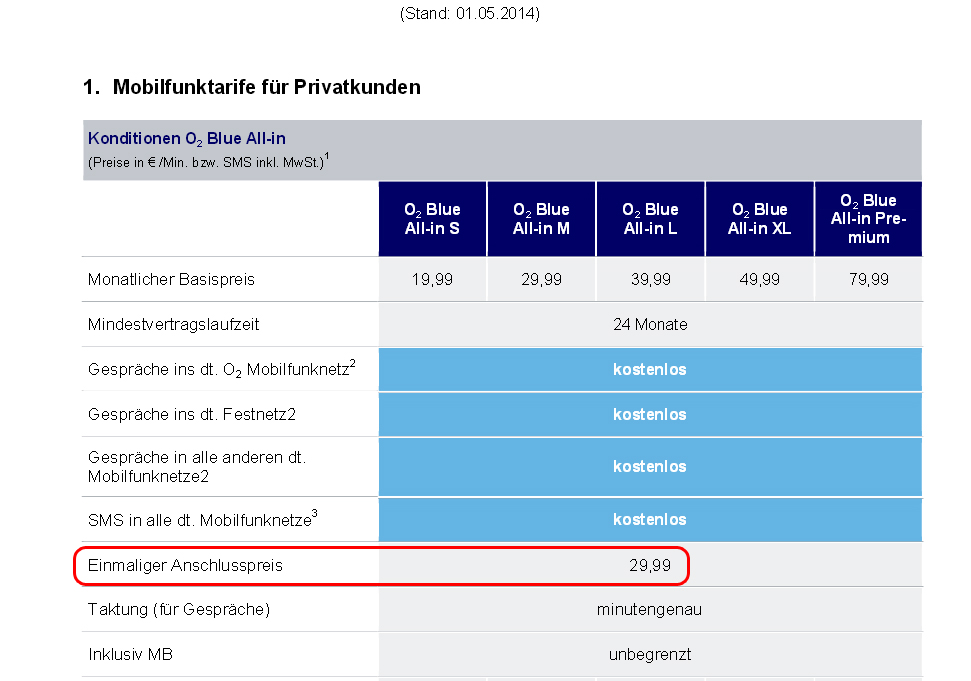Image resolution: width=971 pixels, height=681 pixels.
Task: Click the price 39,99 for All-in L
Action: coord(650,279)
